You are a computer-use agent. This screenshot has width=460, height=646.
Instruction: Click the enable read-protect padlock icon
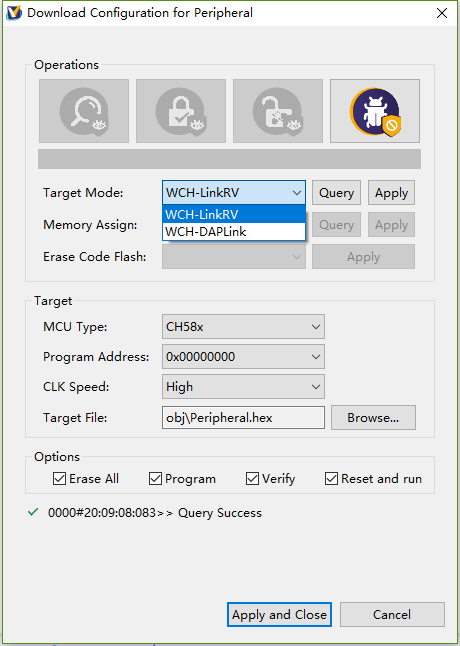tap(181, 111)
